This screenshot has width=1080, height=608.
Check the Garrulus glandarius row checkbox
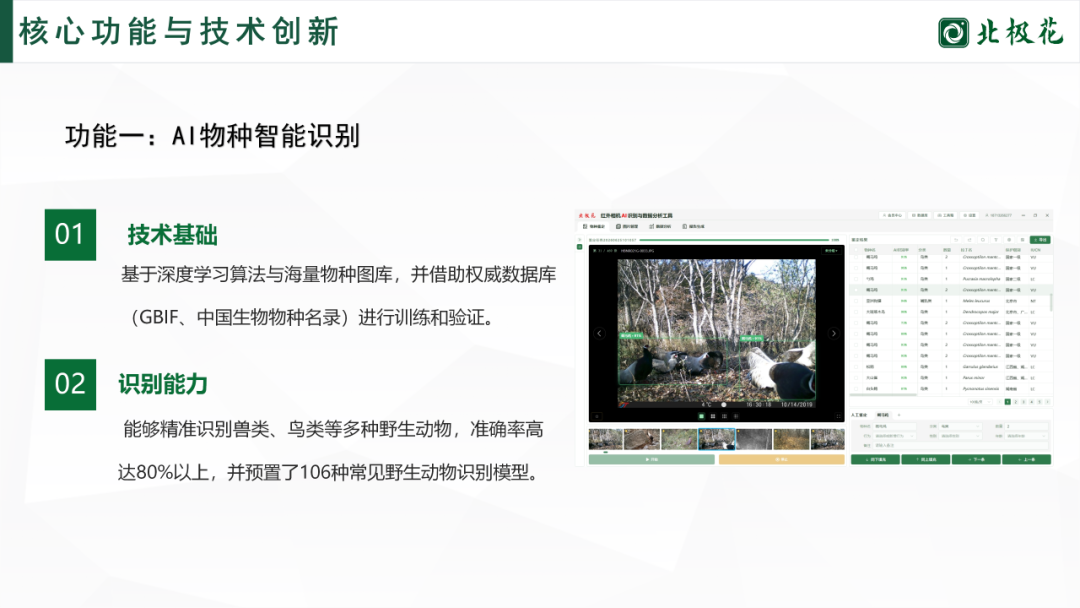click(x=856, y=366)
